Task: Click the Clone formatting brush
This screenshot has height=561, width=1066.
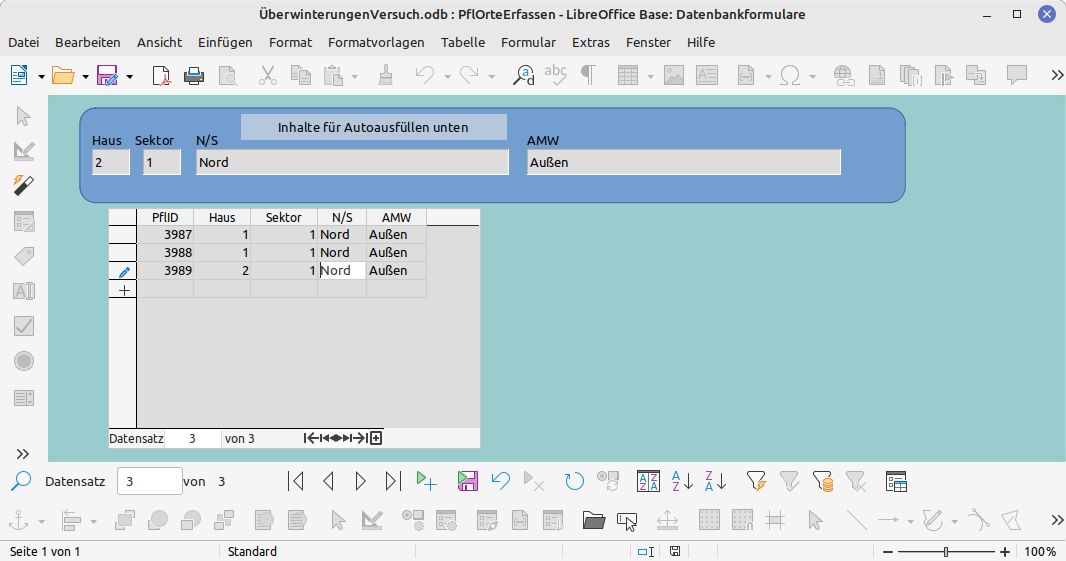Action: click(385, 75)
